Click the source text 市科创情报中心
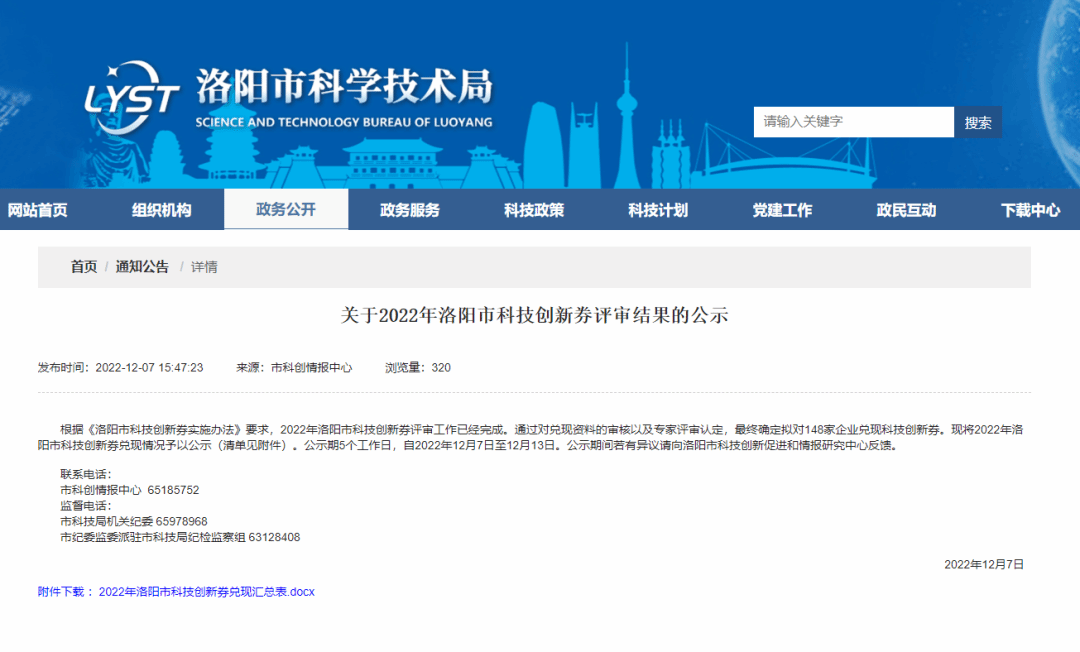1080x652 pixels. tap(311, 368)
